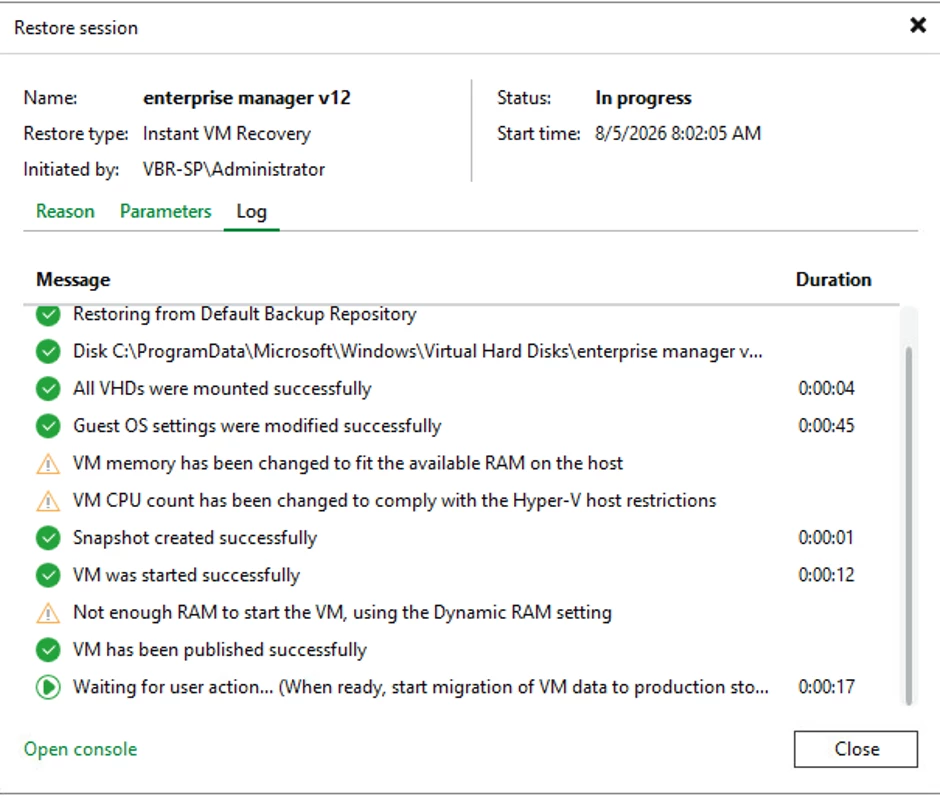The height and width of the screenshot is (799, 940).
Task: Select 'Not enough RAM to start the VM' text
Action: (x=342, y=612)
